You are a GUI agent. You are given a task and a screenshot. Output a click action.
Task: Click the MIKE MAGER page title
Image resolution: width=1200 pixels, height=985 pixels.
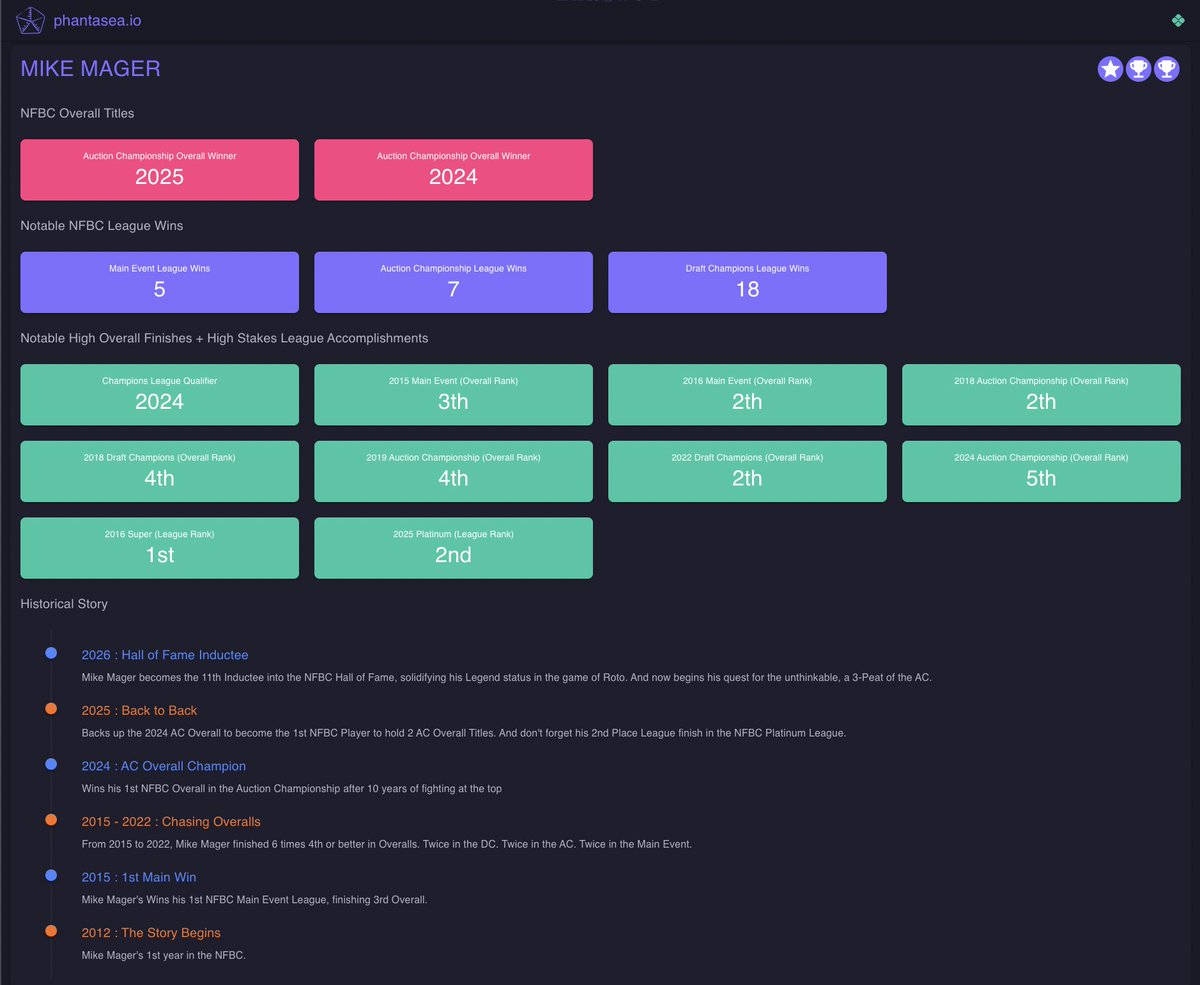pos(91,69)
